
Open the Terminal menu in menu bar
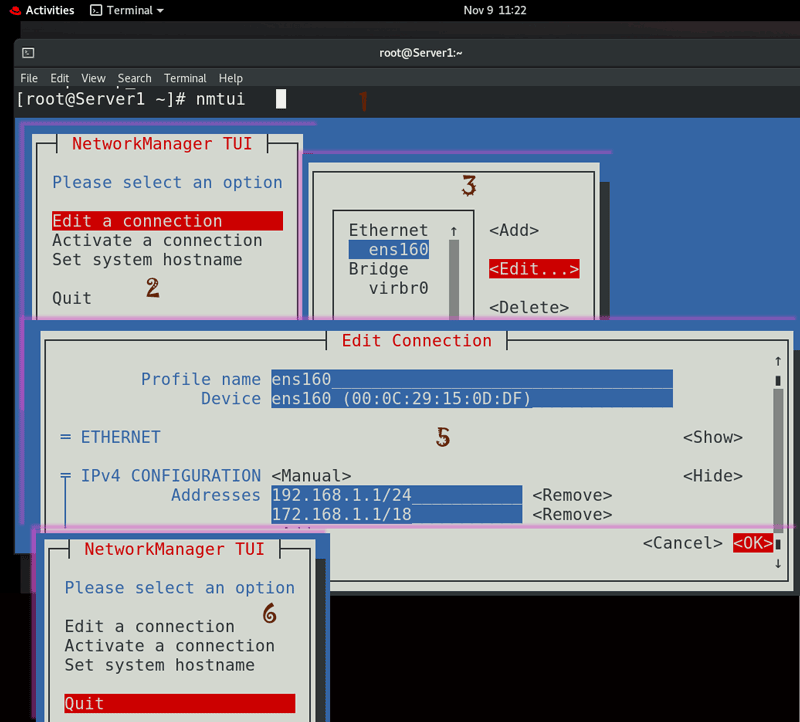[185, 78]
